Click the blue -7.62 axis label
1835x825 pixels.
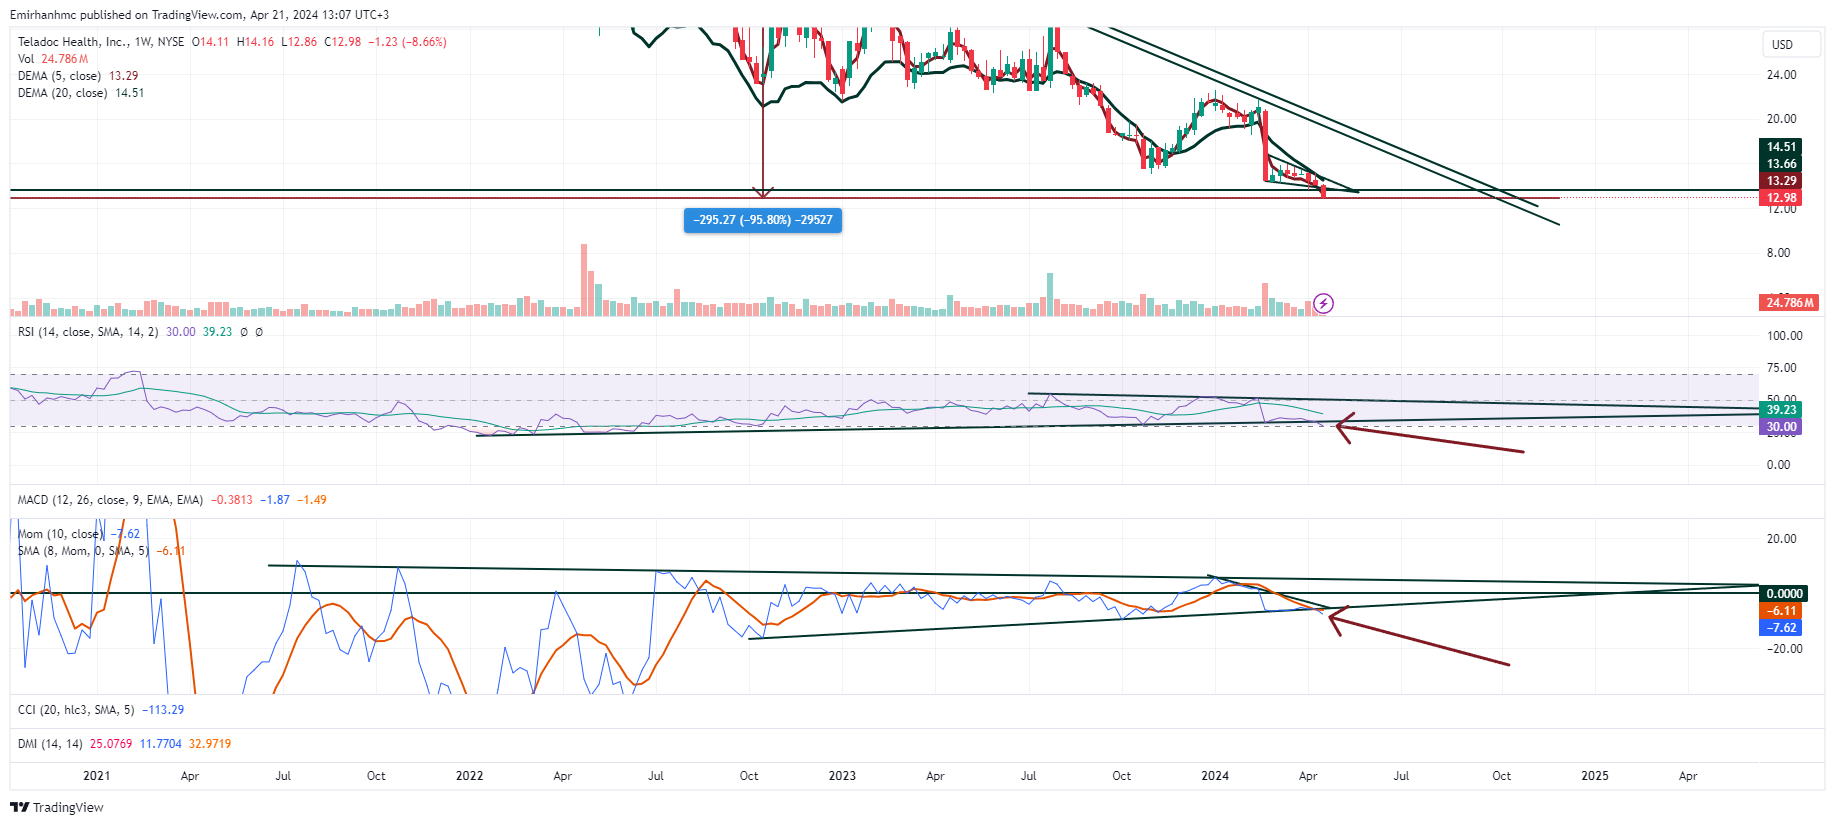click(1781, 628)
